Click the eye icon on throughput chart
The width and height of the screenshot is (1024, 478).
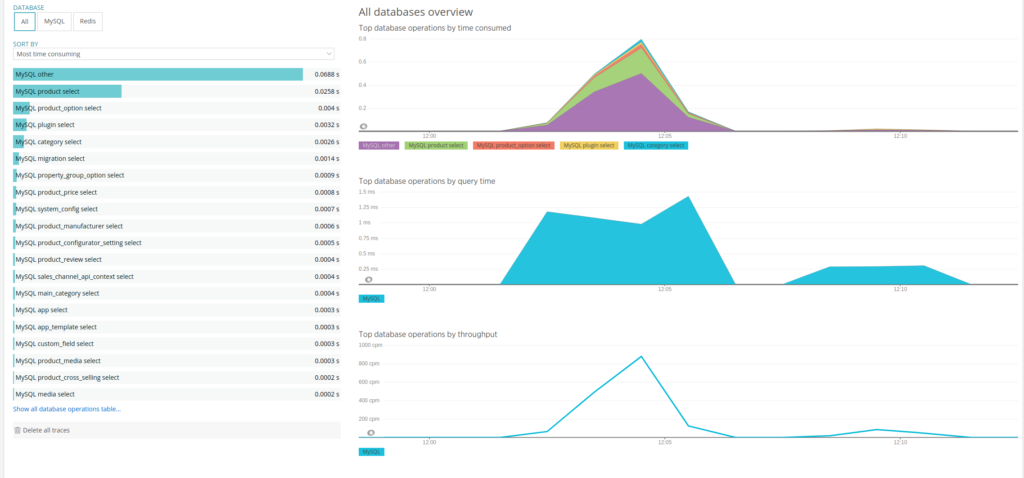click(370, 433)
